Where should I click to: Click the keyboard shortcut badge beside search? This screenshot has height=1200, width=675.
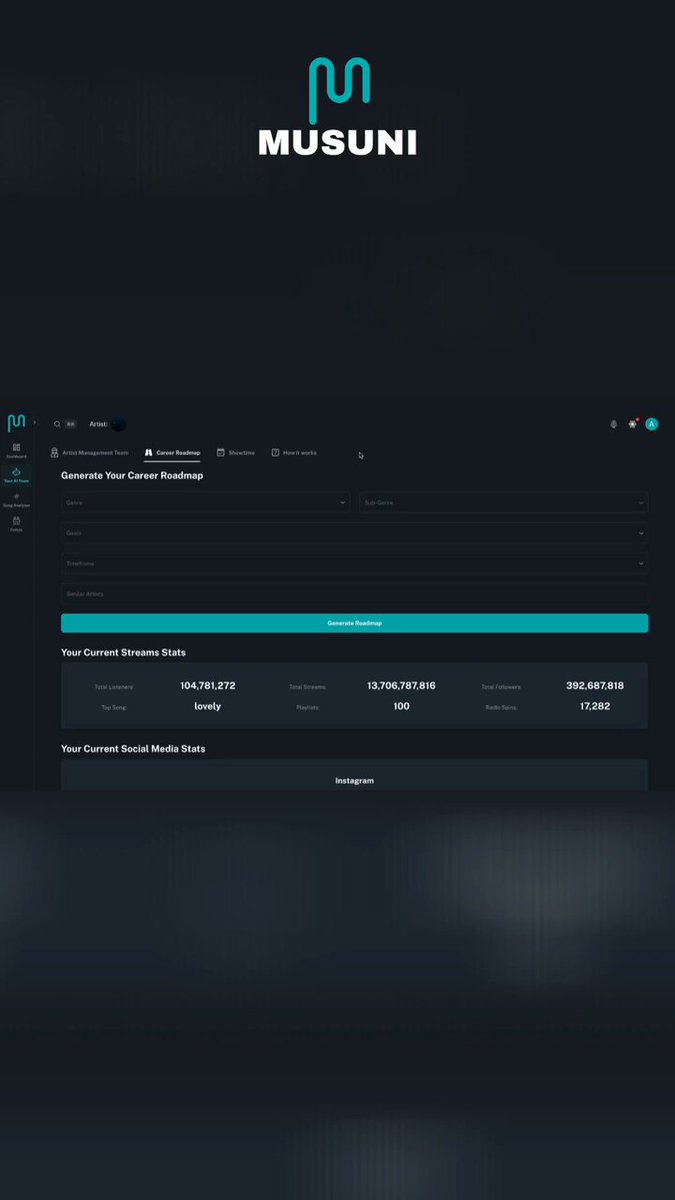70,424
